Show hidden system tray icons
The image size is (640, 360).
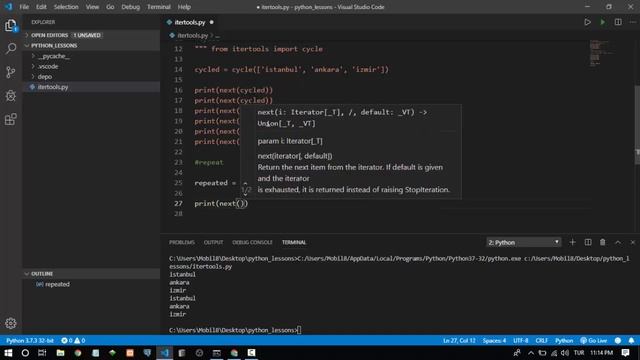[531, 353]
